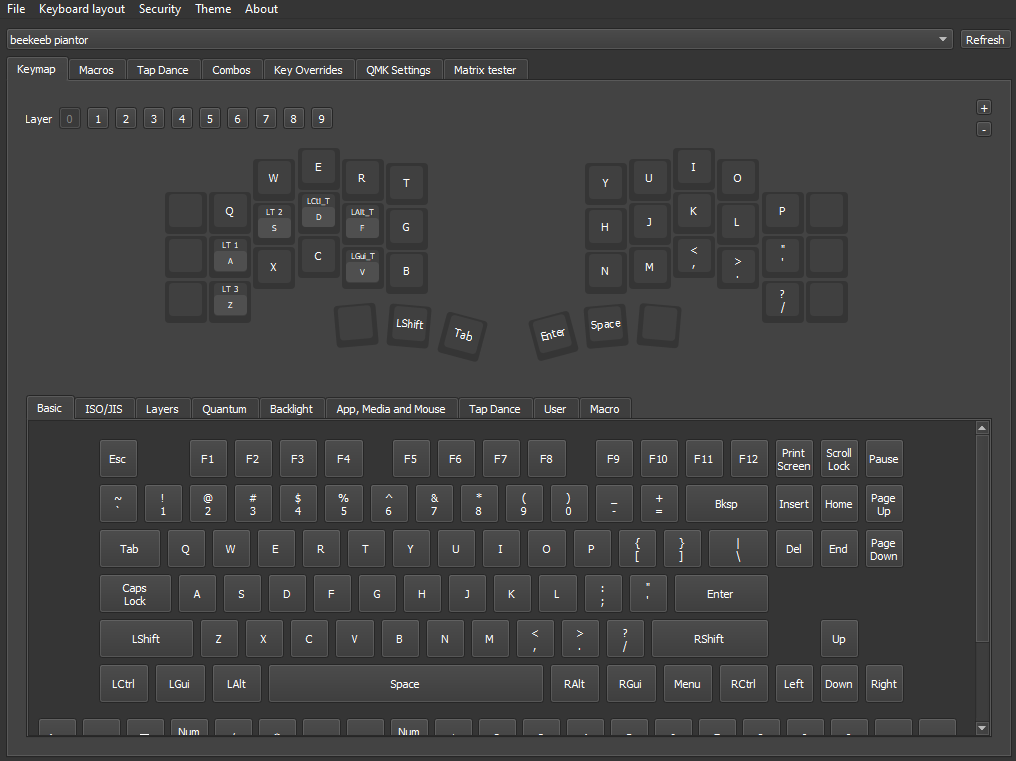Switch to the Tap Dance top tab

[162, 70]
